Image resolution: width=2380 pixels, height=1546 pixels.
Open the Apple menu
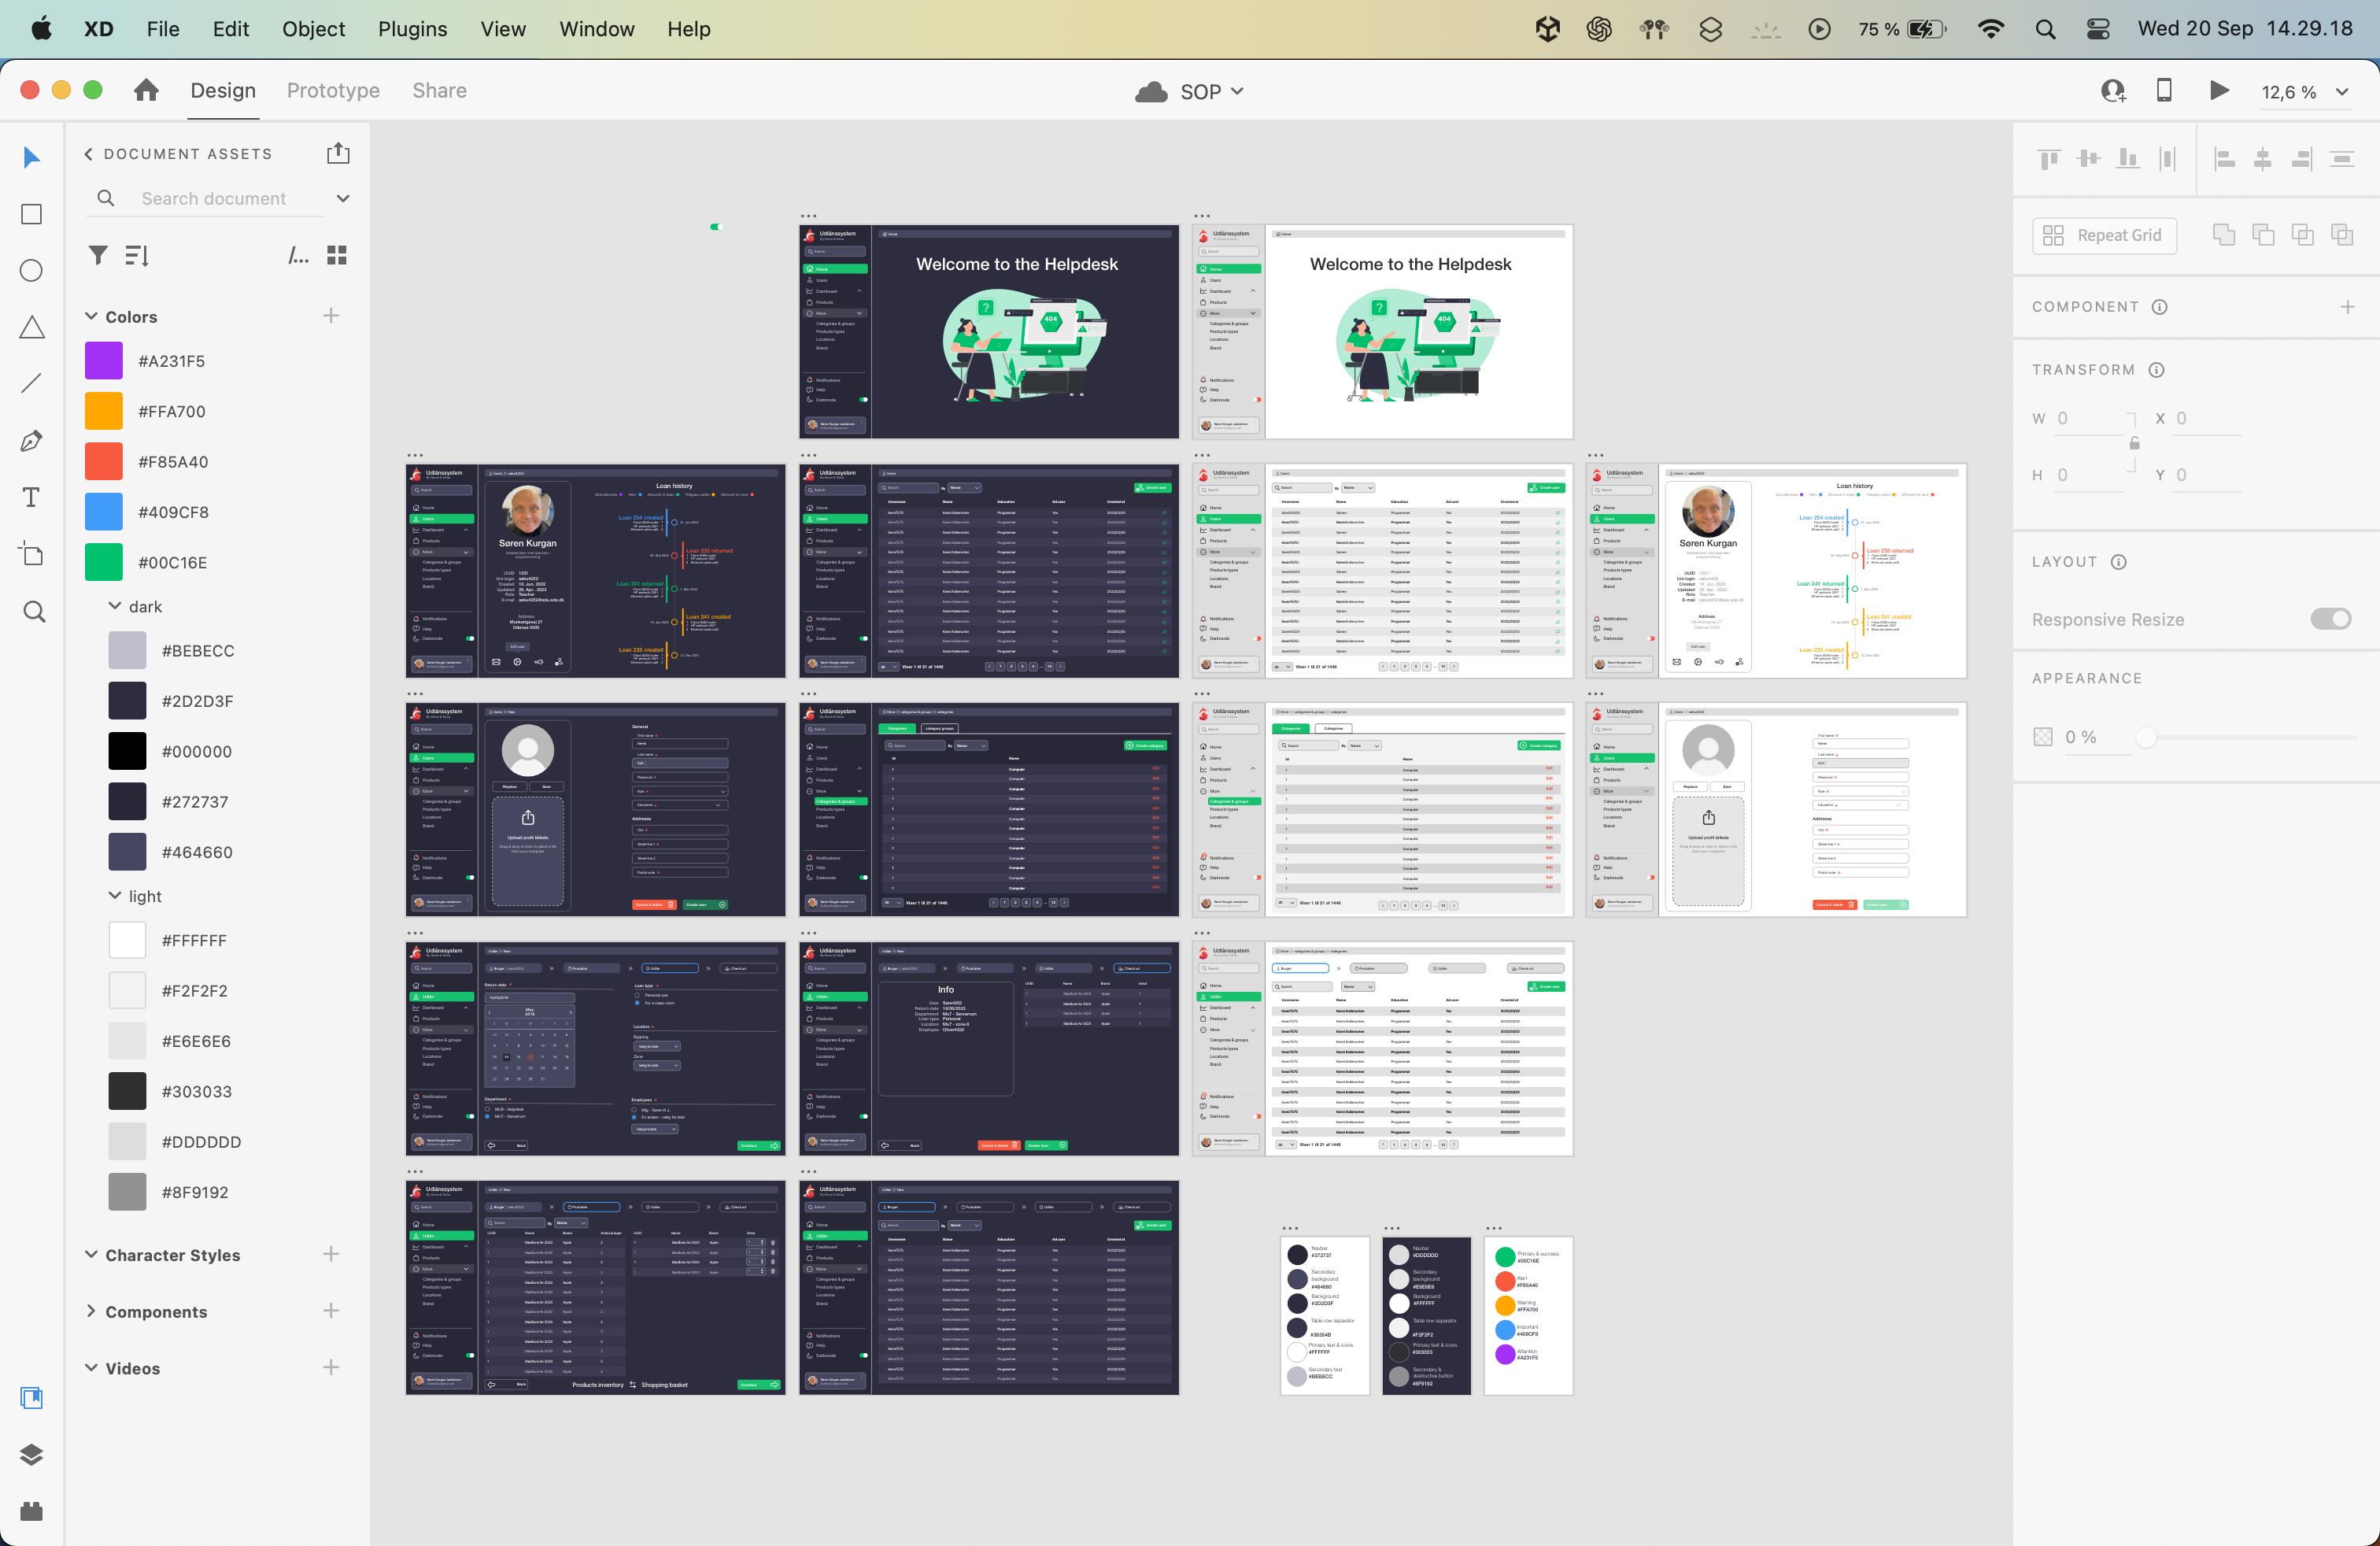[x=41, y=28]
